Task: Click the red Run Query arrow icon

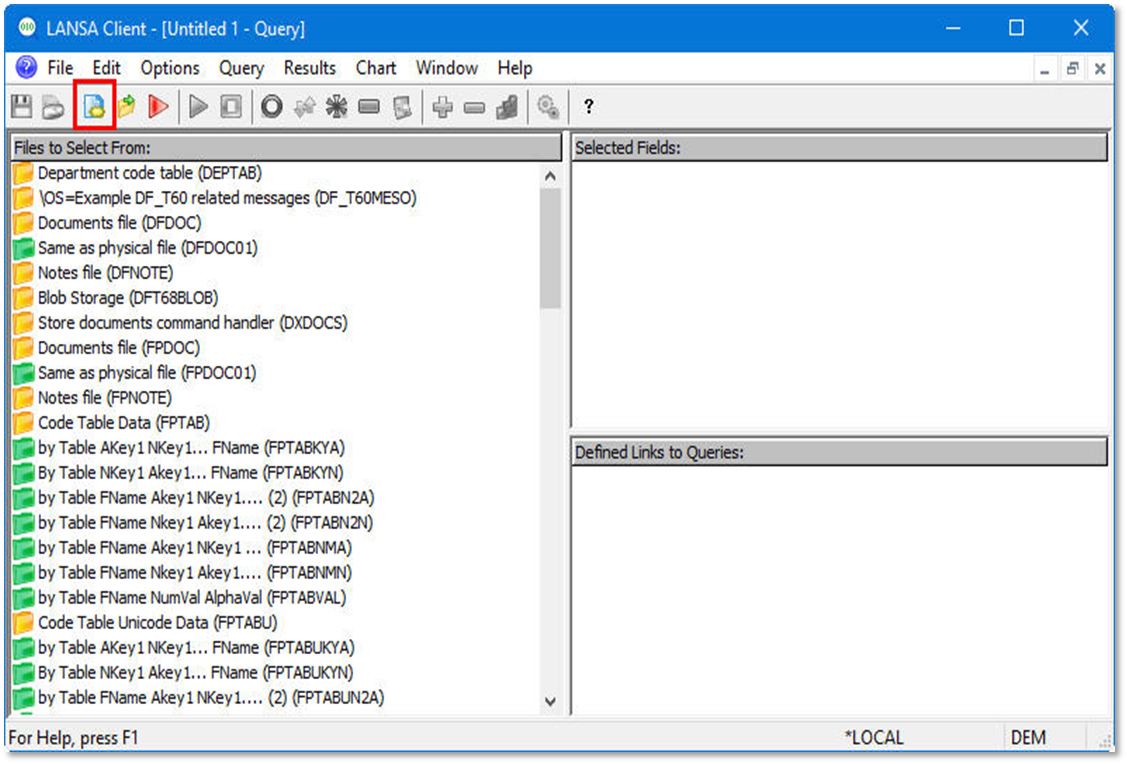Action: click(158, 107)
